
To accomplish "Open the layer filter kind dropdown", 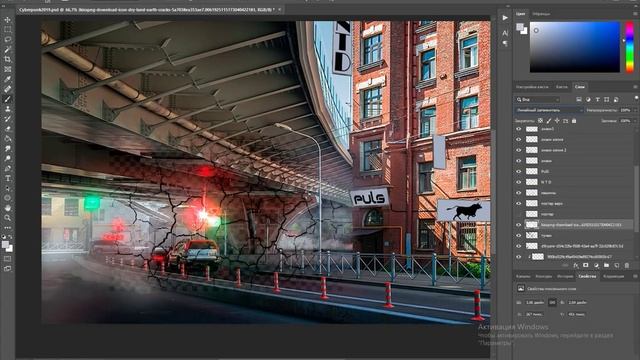I will [x=537, y=99].
